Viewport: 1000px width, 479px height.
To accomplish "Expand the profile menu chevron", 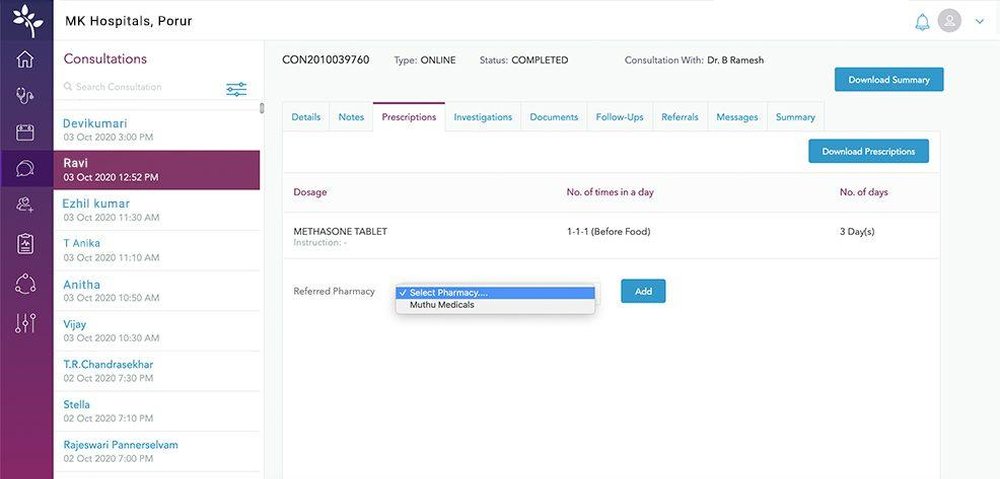I will [980, 21].
